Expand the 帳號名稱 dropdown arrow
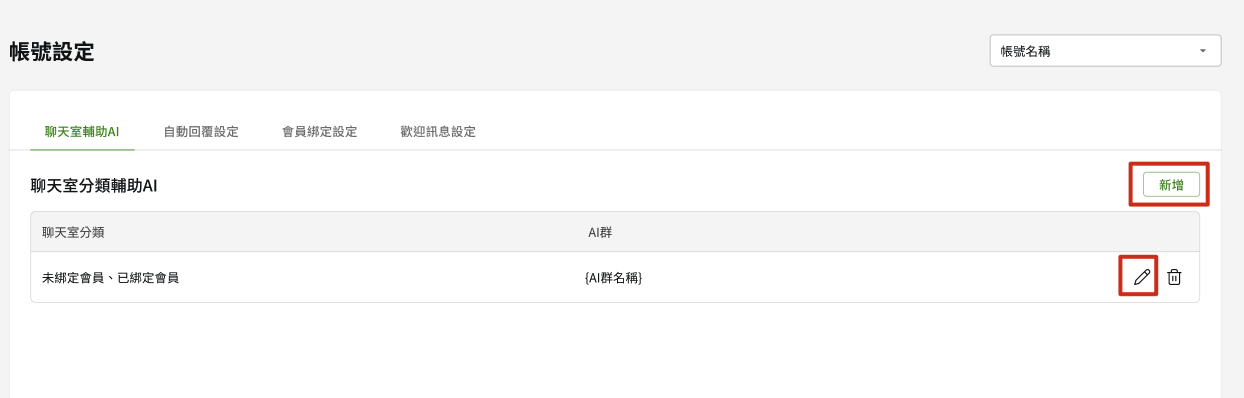1244x398 pixels. click(x=1203, y=51)
